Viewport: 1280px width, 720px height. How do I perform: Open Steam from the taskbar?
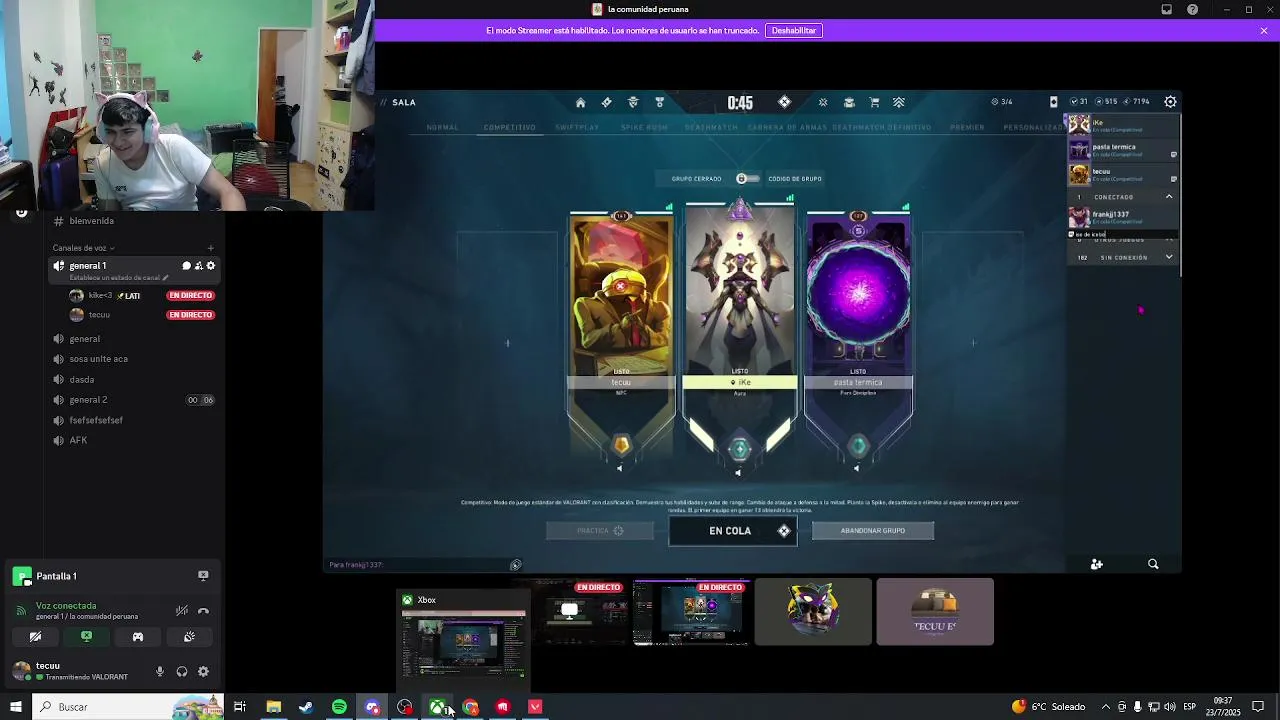[x=306, y=707]
